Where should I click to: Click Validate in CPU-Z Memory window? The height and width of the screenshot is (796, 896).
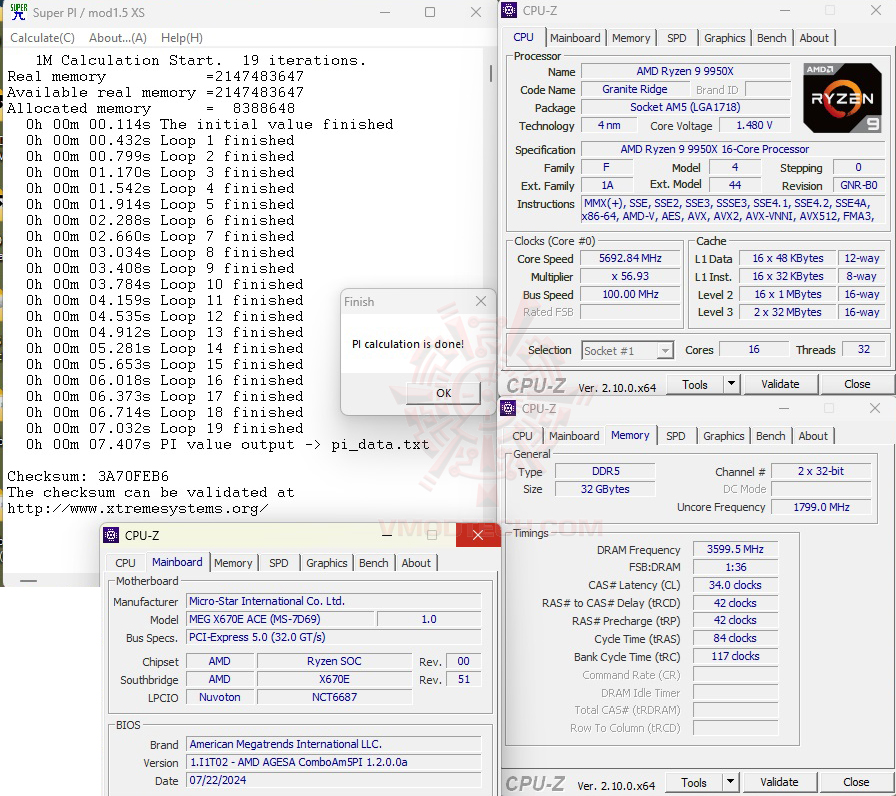click(x=779, y=782)
